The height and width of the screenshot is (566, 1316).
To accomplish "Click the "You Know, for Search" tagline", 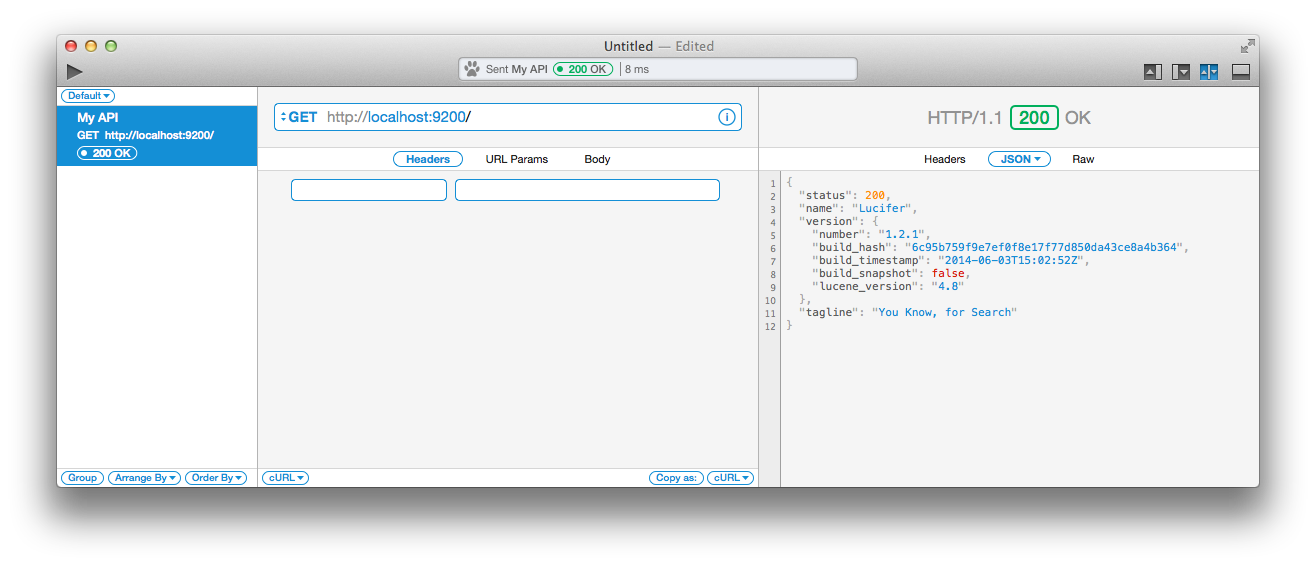I will pyautogui.click(x=944, y=312).
